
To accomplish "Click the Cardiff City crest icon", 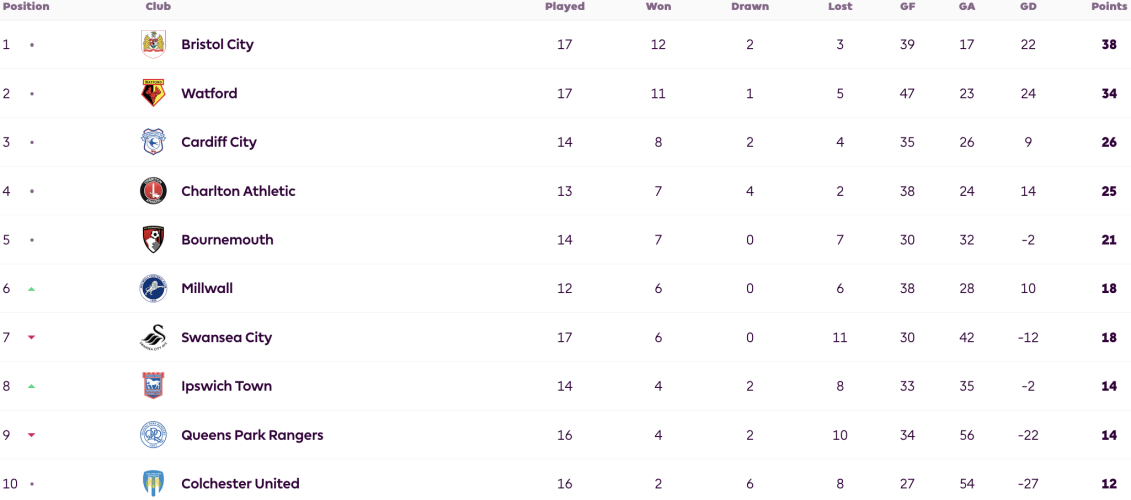I will point(153,142).
